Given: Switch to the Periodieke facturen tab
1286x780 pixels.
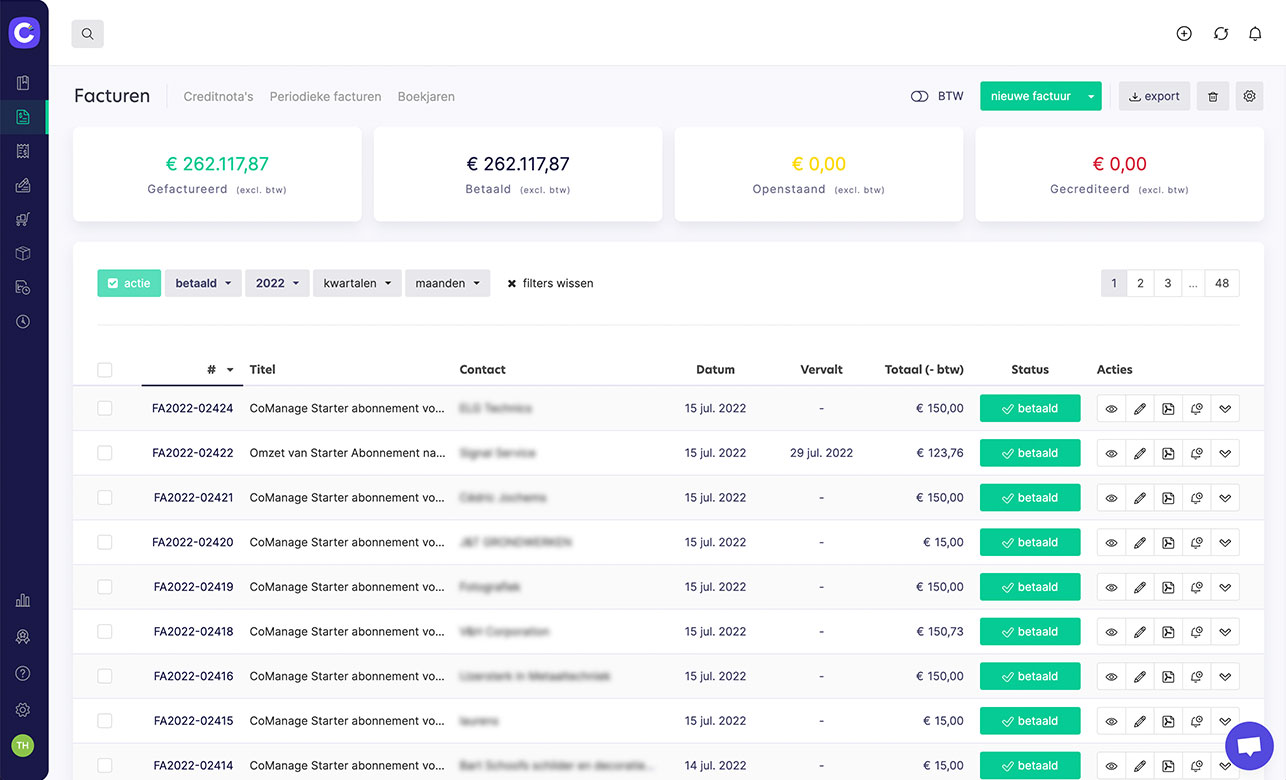Looking at the screenshot, I should point(325,97).
